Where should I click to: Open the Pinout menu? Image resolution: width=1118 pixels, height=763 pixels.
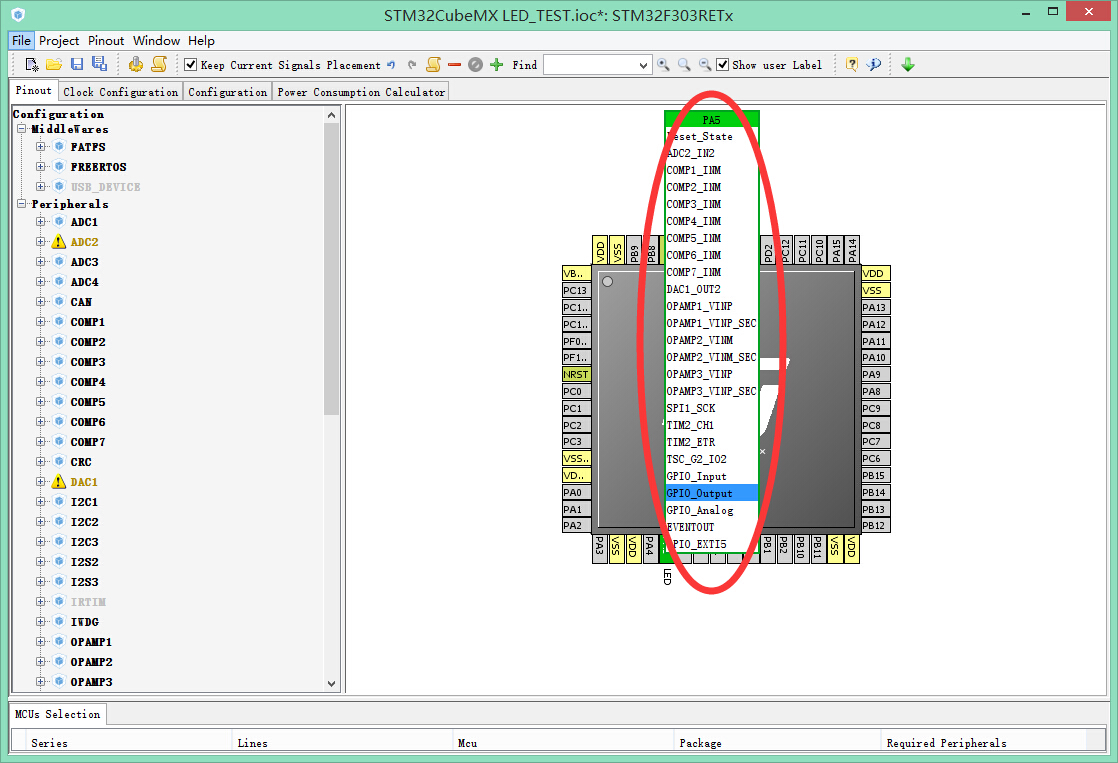[x=106, y=41]
